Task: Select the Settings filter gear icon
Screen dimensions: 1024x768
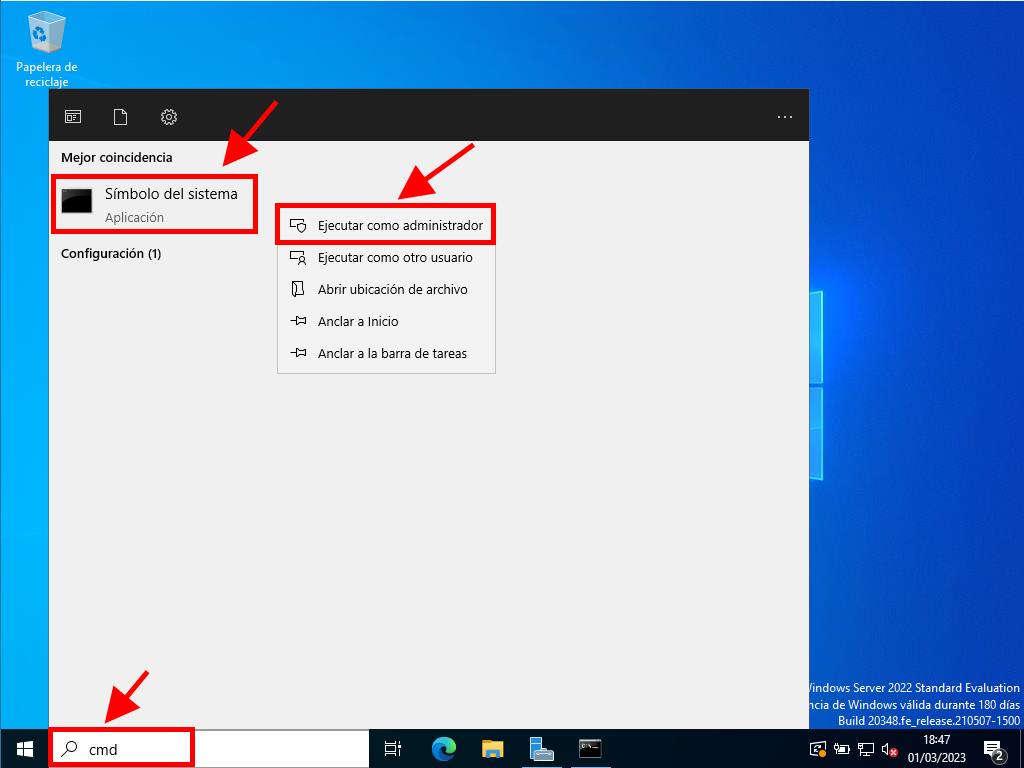Action: (169, 117)
